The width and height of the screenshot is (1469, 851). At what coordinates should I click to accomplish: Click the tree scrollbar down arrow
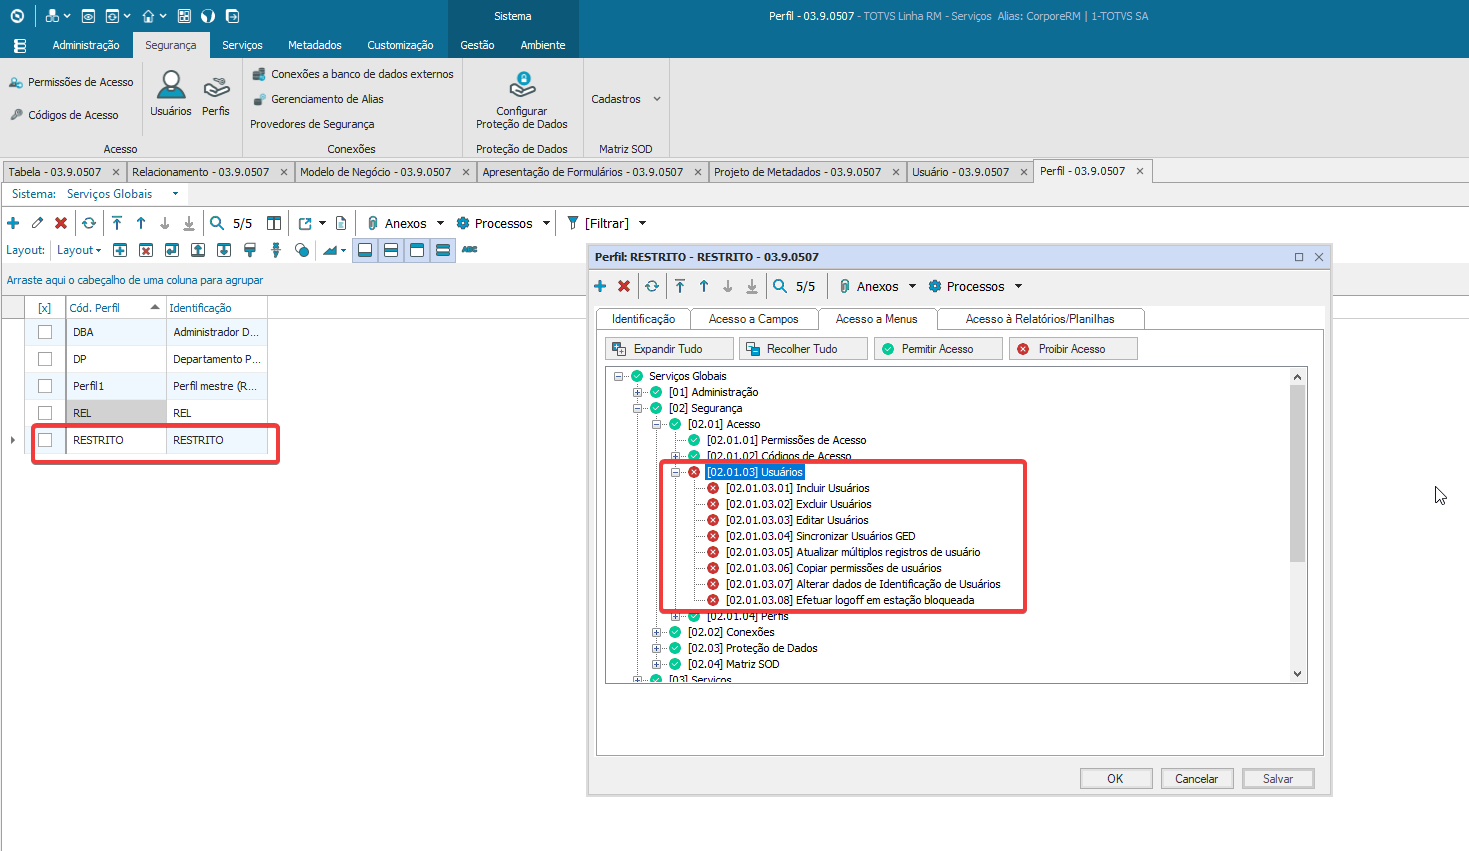click(1298, 674)
